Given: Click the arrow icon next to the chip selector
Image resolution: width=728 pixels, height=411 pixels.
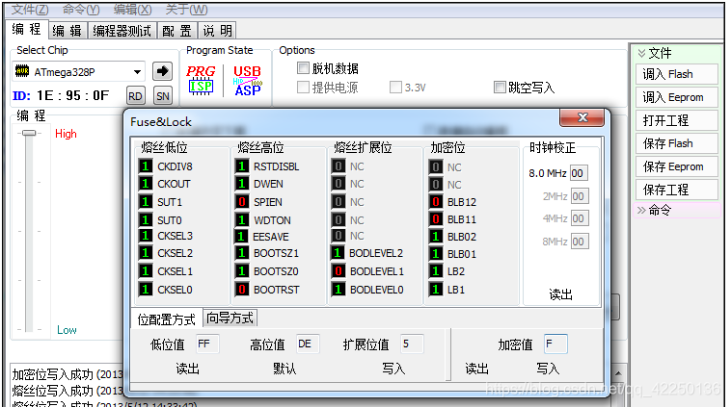Looking at the screenshot, I should pyautogui.click(x=162, y=71).
